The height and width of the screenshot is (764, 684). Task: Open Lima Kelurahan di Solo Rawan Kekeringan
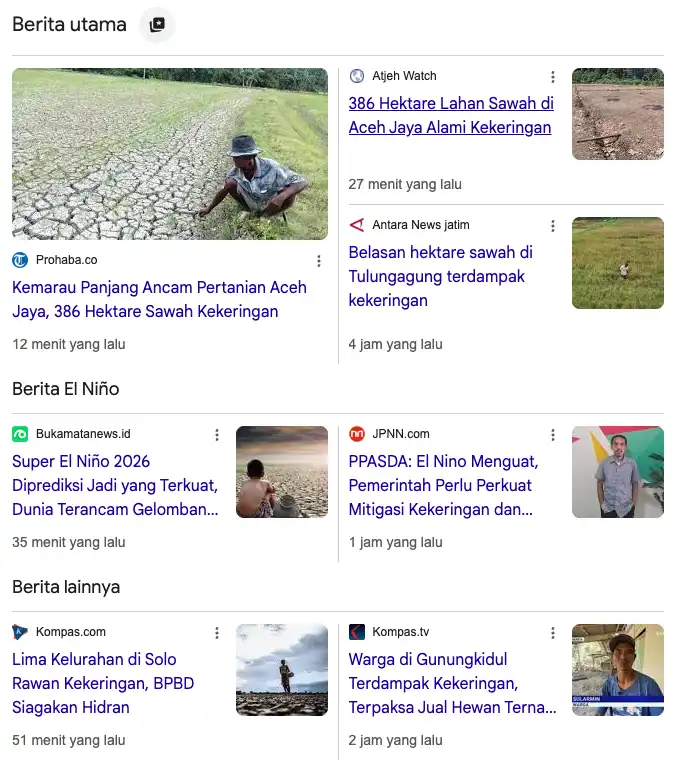103,683
